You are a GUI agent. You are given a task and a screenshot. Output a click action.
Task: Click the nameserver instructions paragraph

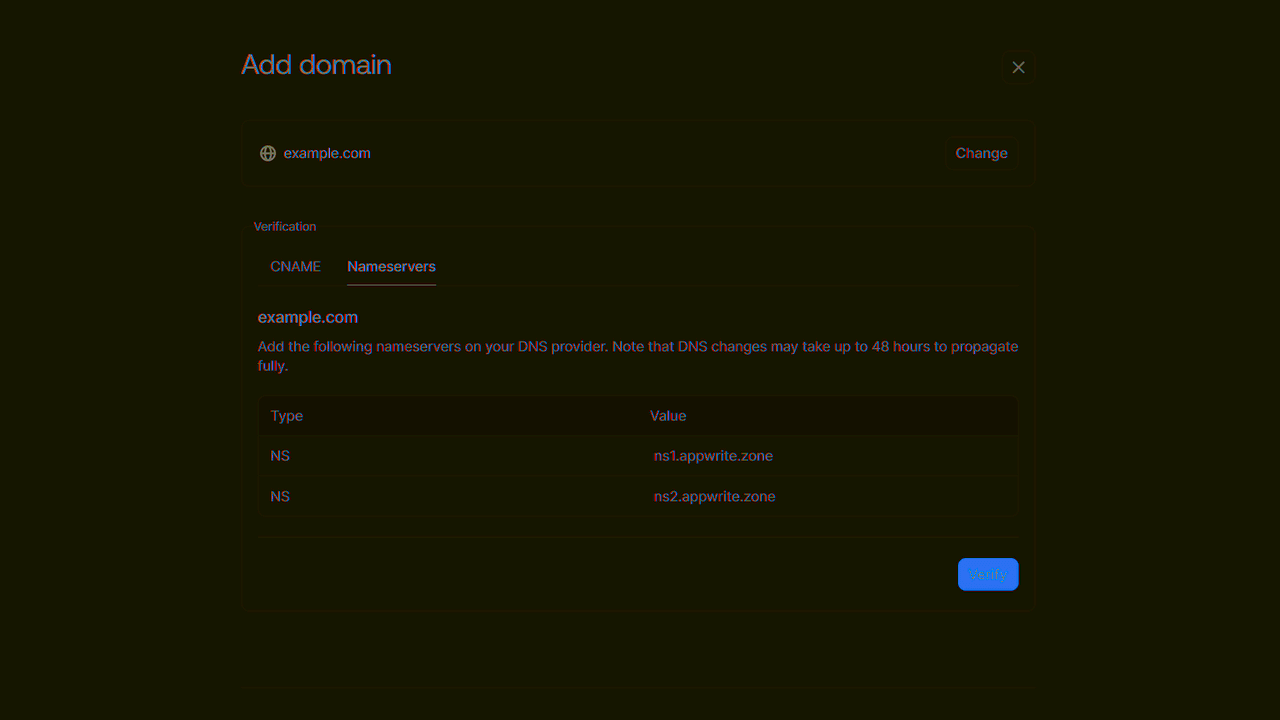pos(637,355)
